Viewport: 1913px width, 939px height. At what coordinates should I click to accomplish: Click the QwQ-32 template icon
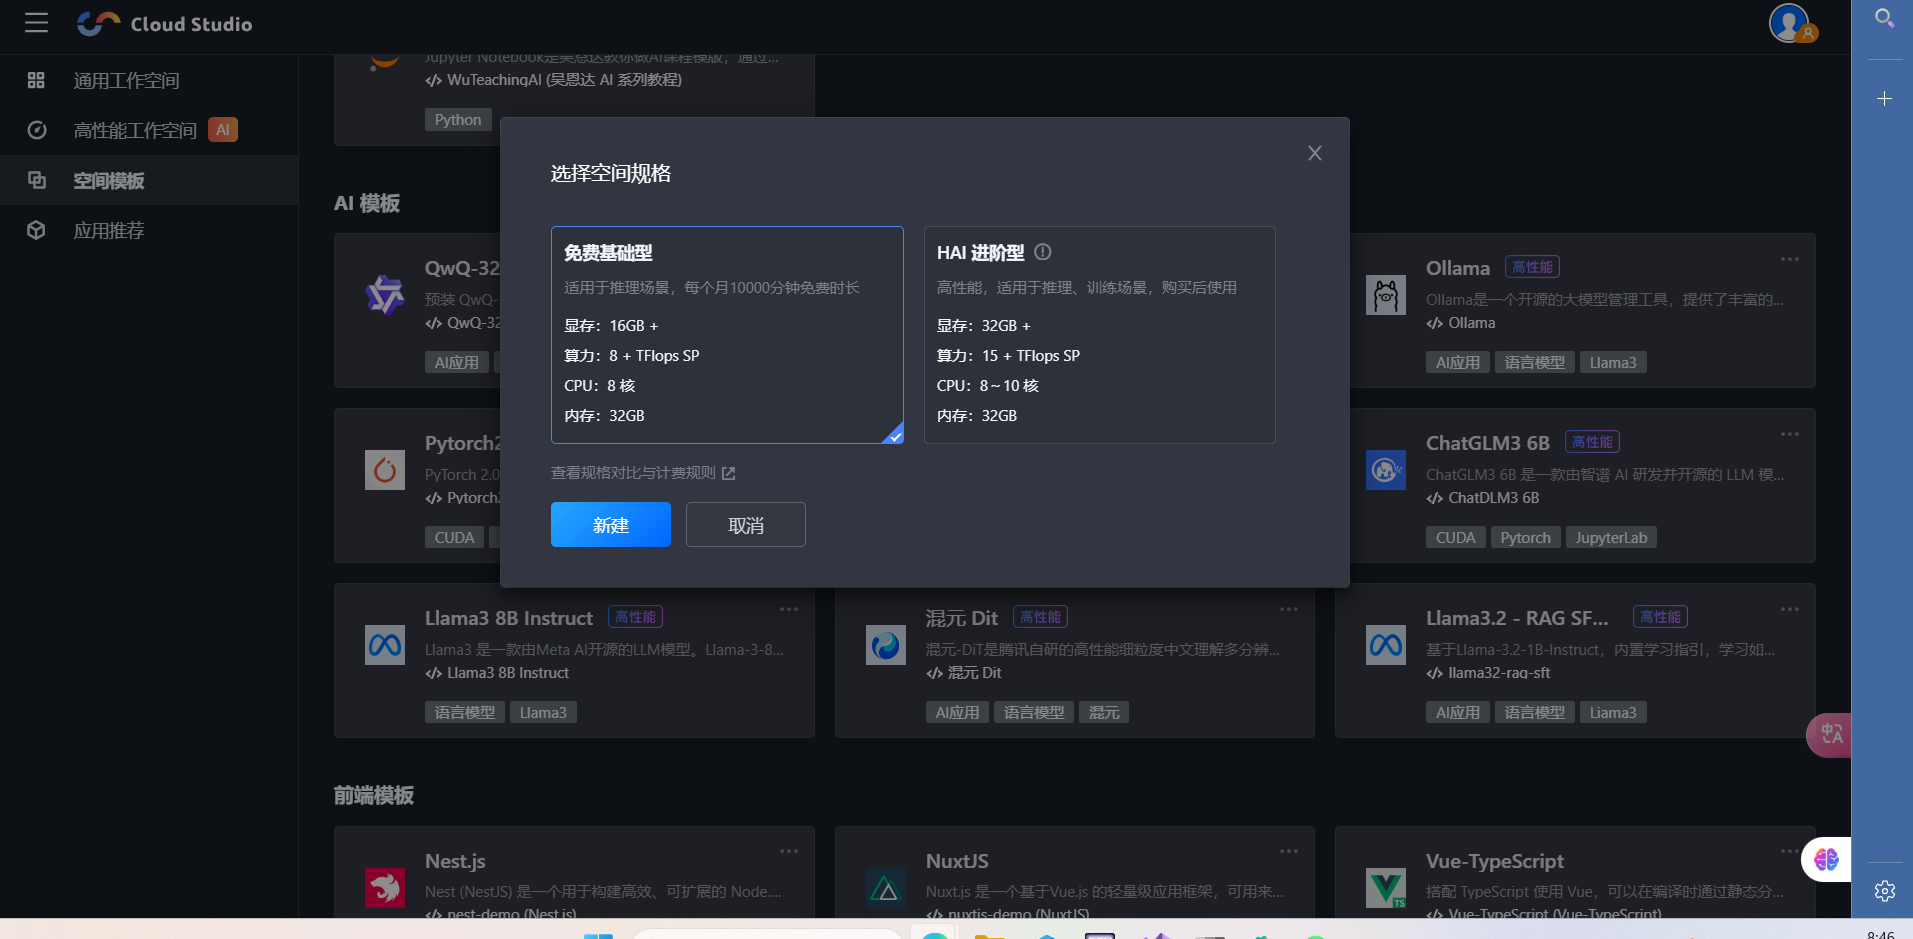point(384,295)
